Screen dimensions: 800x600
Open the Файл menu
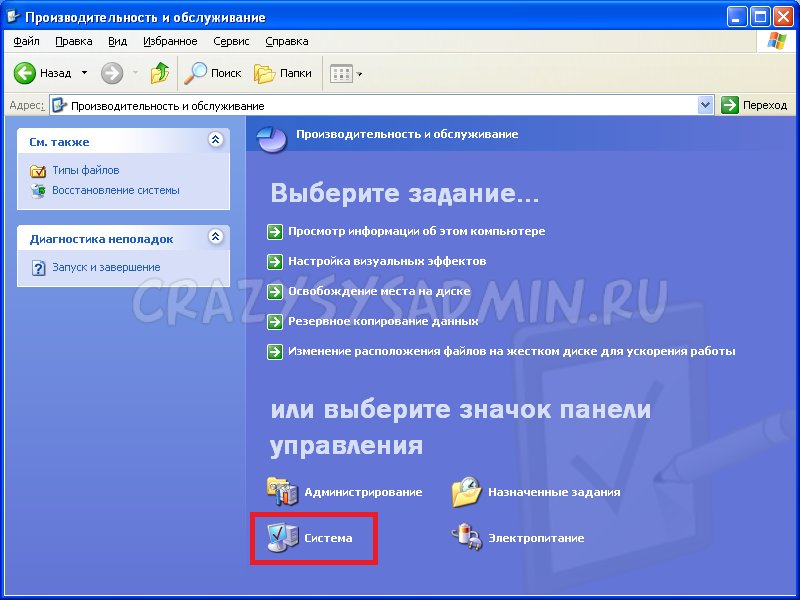tap(26, 41)
